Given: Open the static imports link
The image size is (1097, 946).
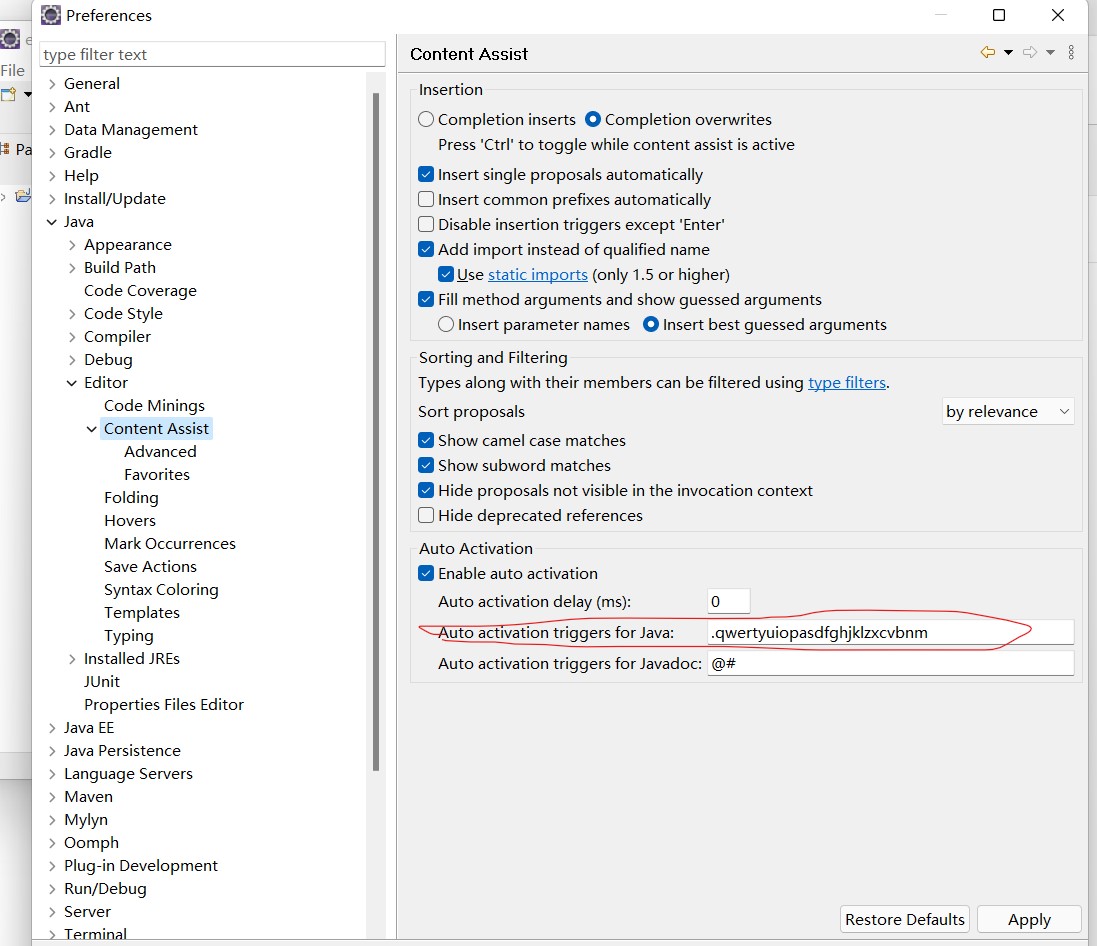Looking at the screenshot, I should pyautogui.click(x=537, y=275).
